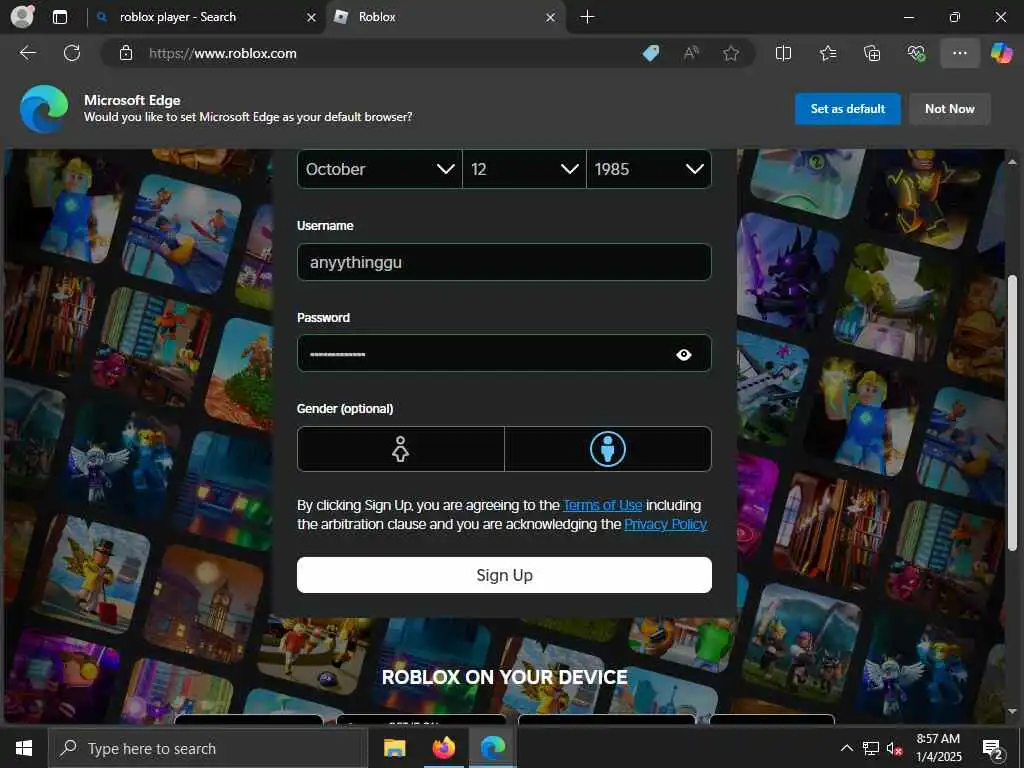This screenshot has width=1024, height=768.
Task: Open the birthday year dropdown showing 1985
Action: (648, 169)
